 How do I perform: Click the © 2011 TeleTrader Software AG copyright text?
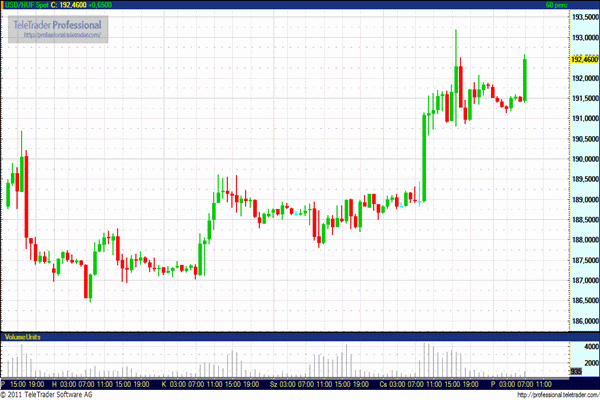46,395
